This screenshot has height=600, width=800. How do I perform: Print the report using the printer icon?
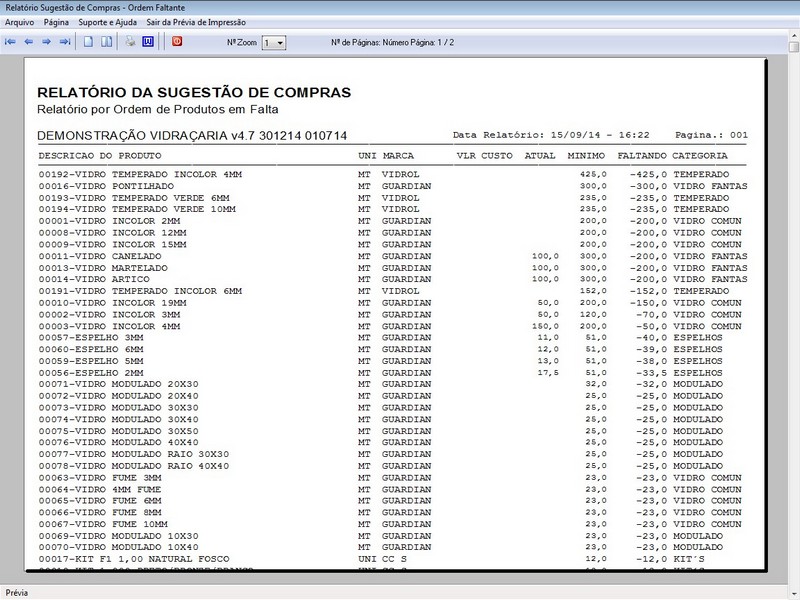pos(130,42)
